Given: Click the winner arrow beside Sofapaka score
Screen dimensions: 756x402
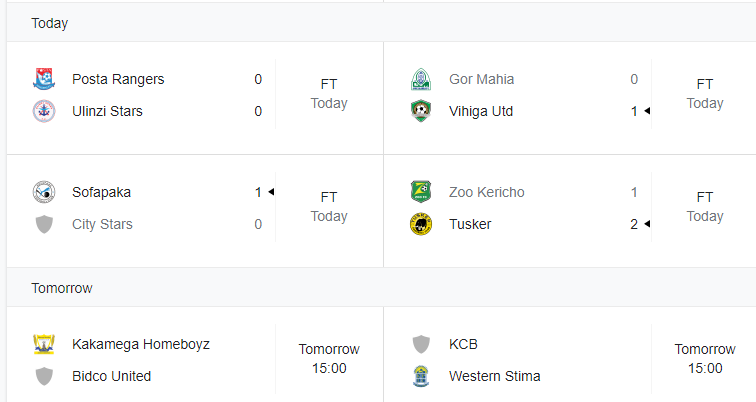Looking at the screenshot, I should point(271,192).
